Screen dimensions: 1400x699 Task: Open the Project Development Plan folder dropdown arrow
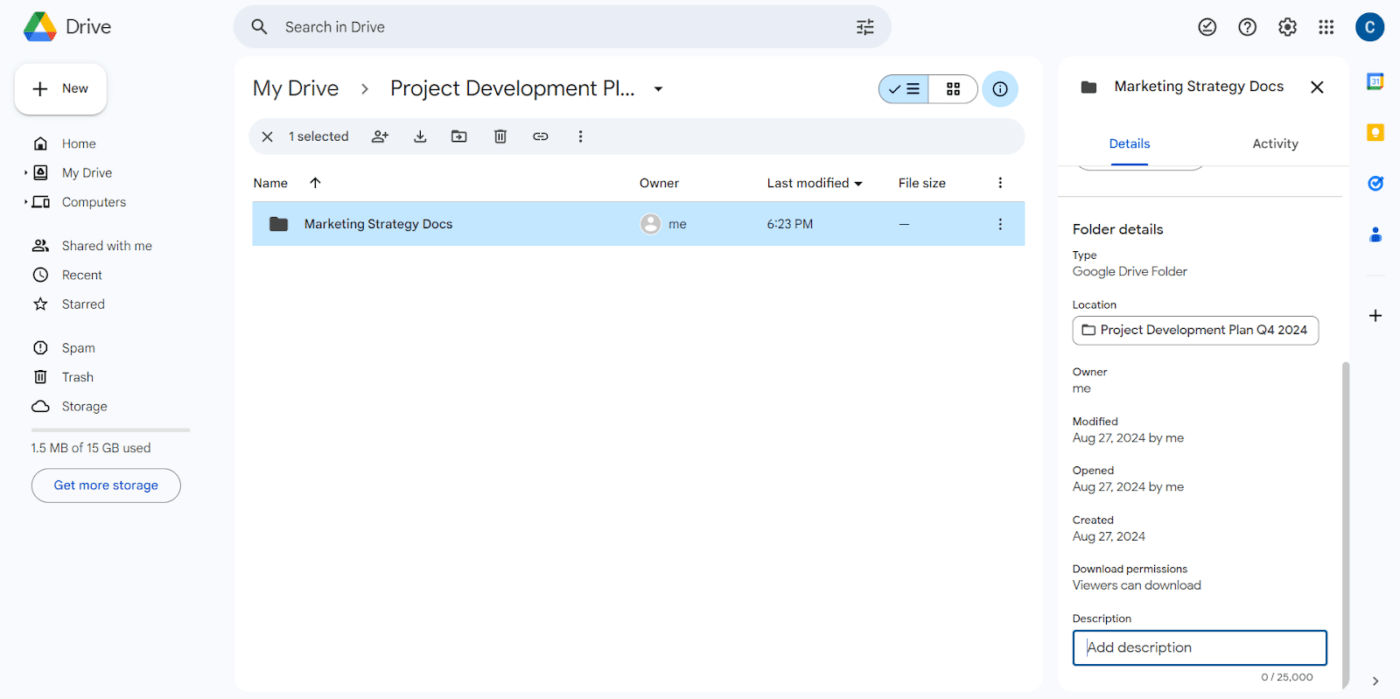coord(658,89)
